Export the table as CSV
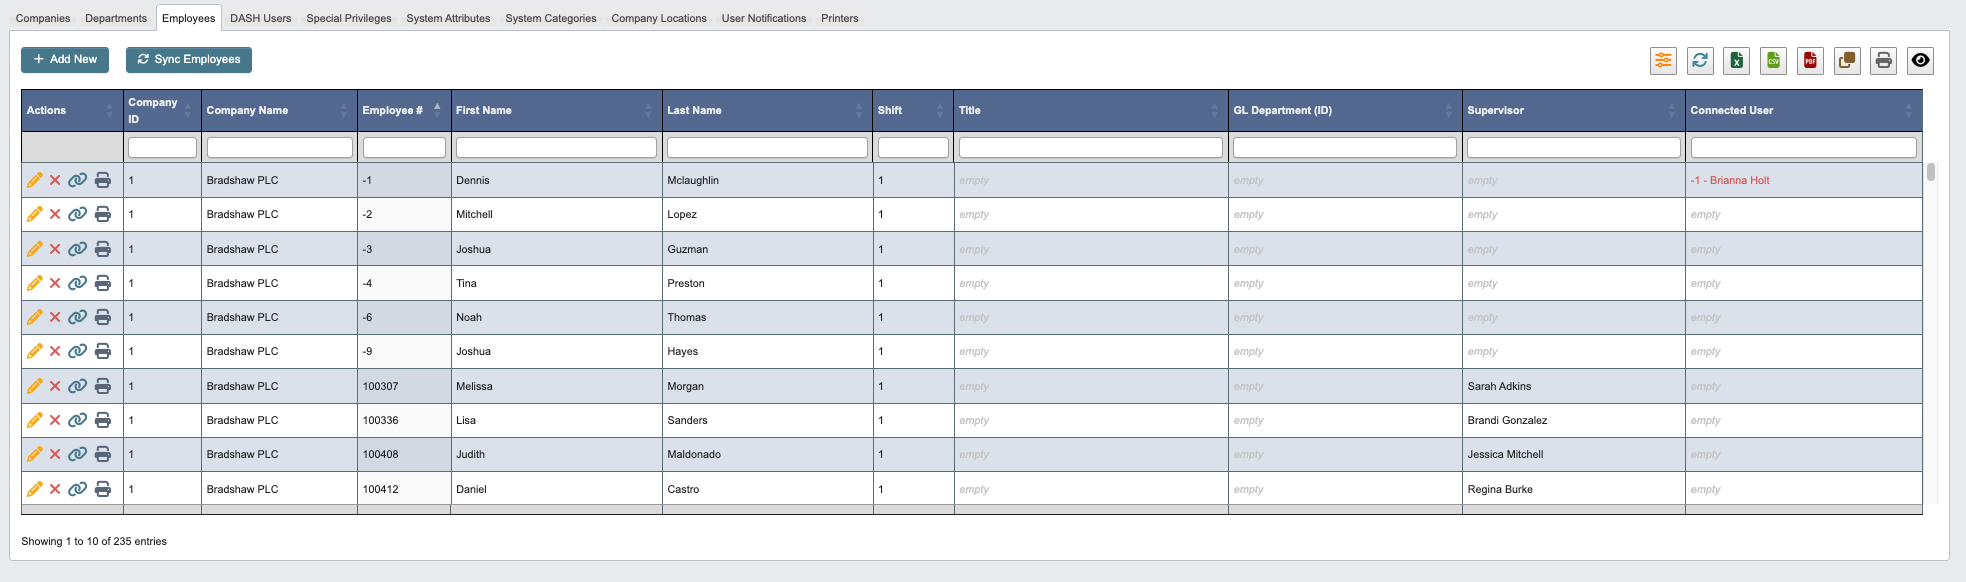This screenshot has width=1966, height=582. point(1773,60)
